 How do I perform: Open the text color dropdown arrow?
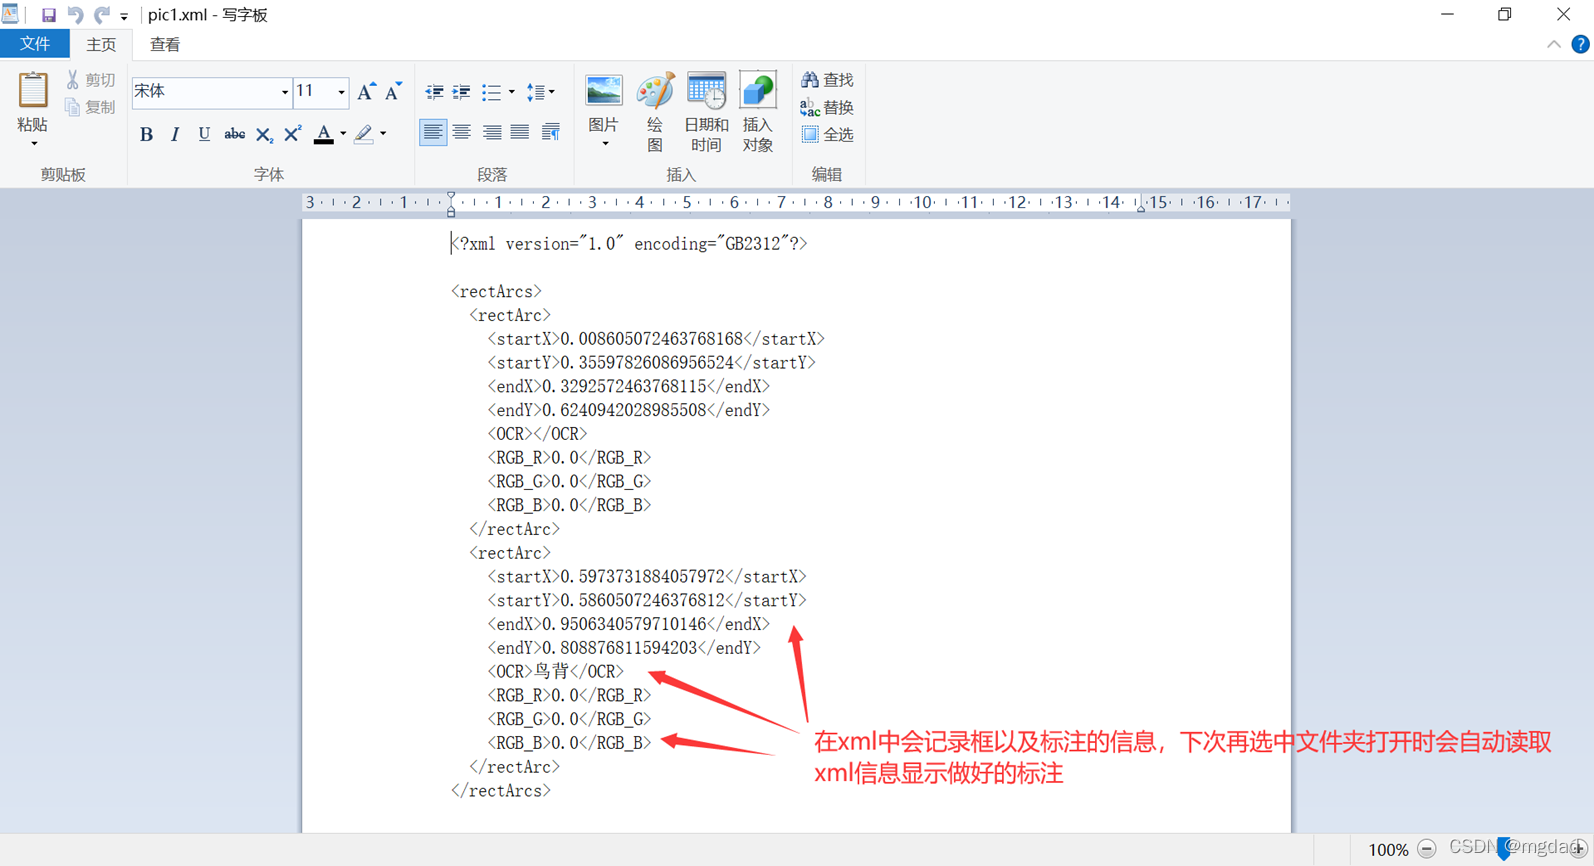[x=343, y=134]
